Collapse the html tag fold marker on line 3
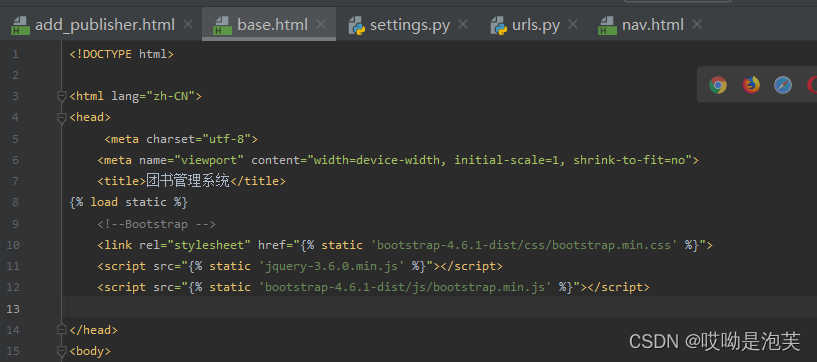817x362 pixels. tap(61, 96)
